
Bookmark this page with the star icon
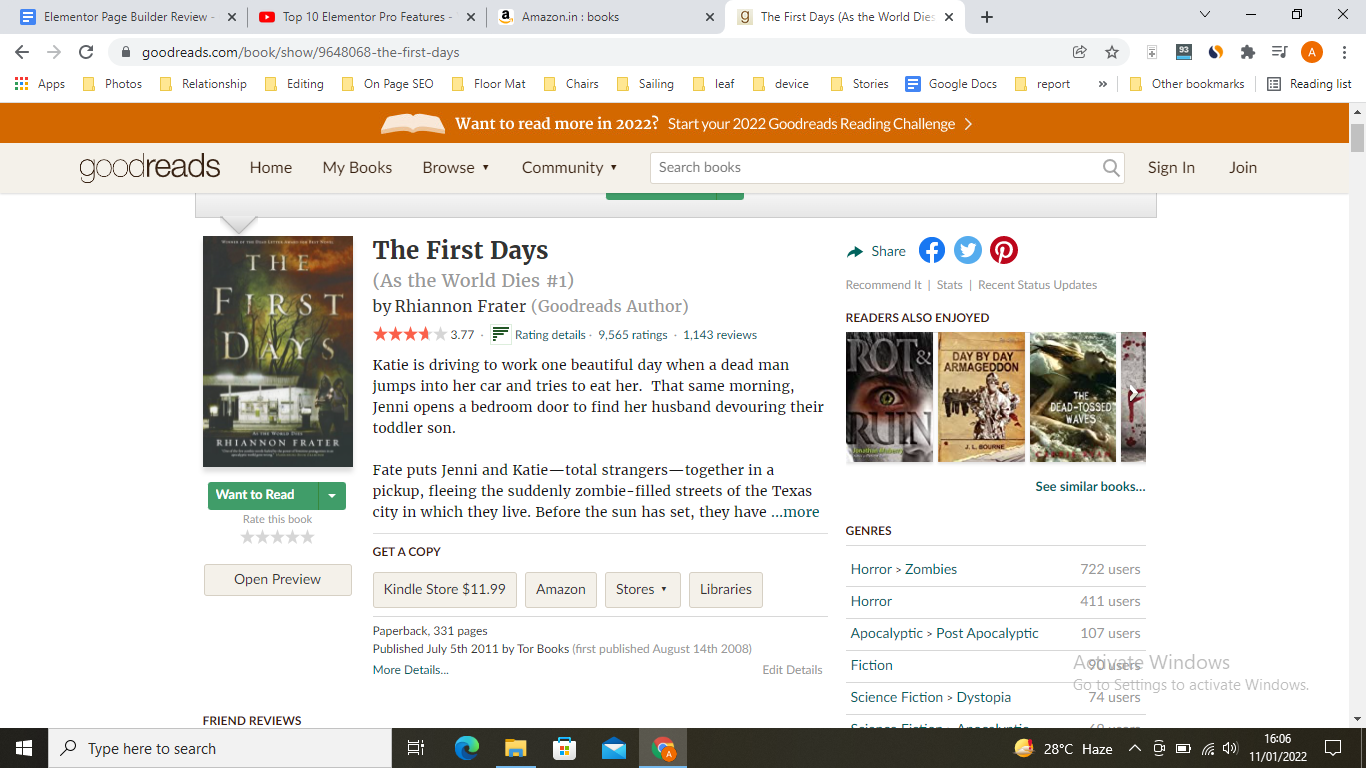click(x=1112, y=52)
